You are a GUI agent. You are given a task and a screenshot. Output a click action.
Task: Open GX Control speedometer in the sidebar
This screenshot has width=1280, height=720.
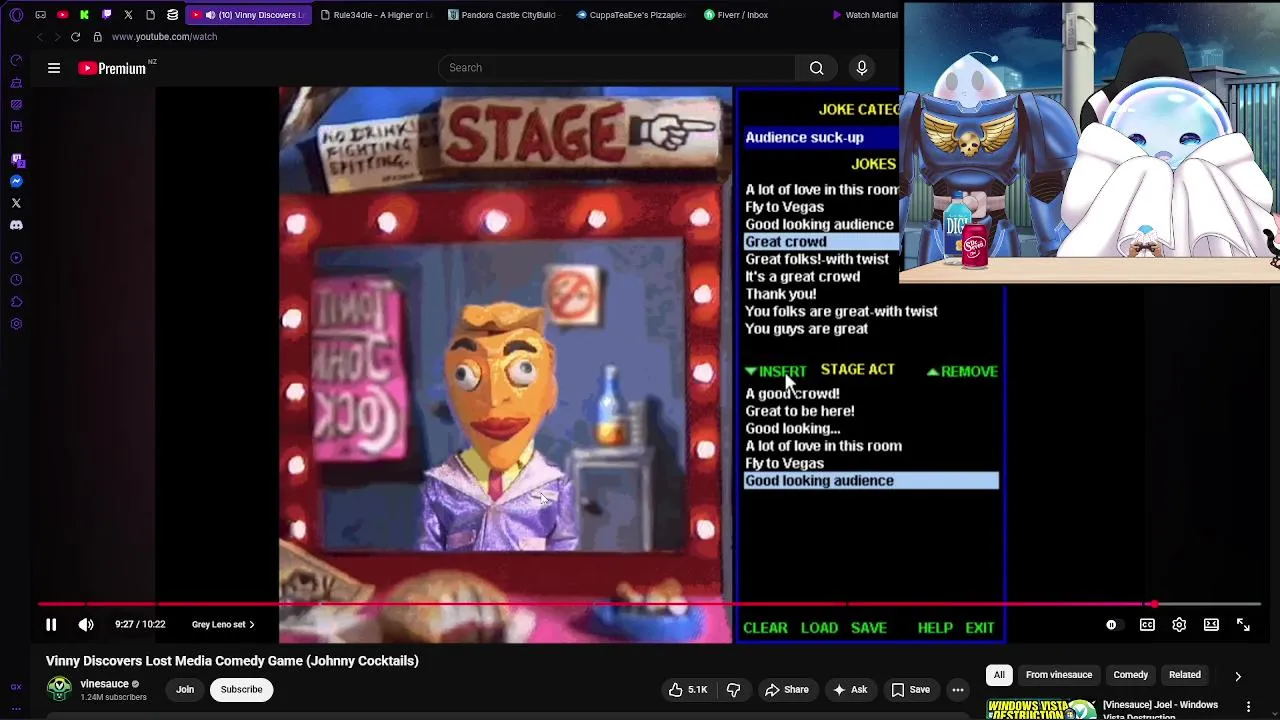(16, 60)
